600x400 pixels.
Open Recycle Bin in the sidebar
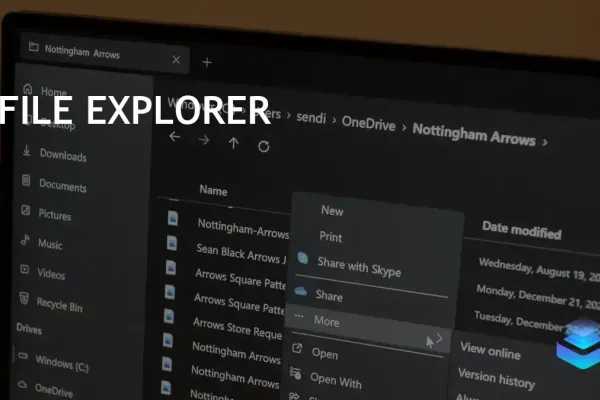point(59,305)
